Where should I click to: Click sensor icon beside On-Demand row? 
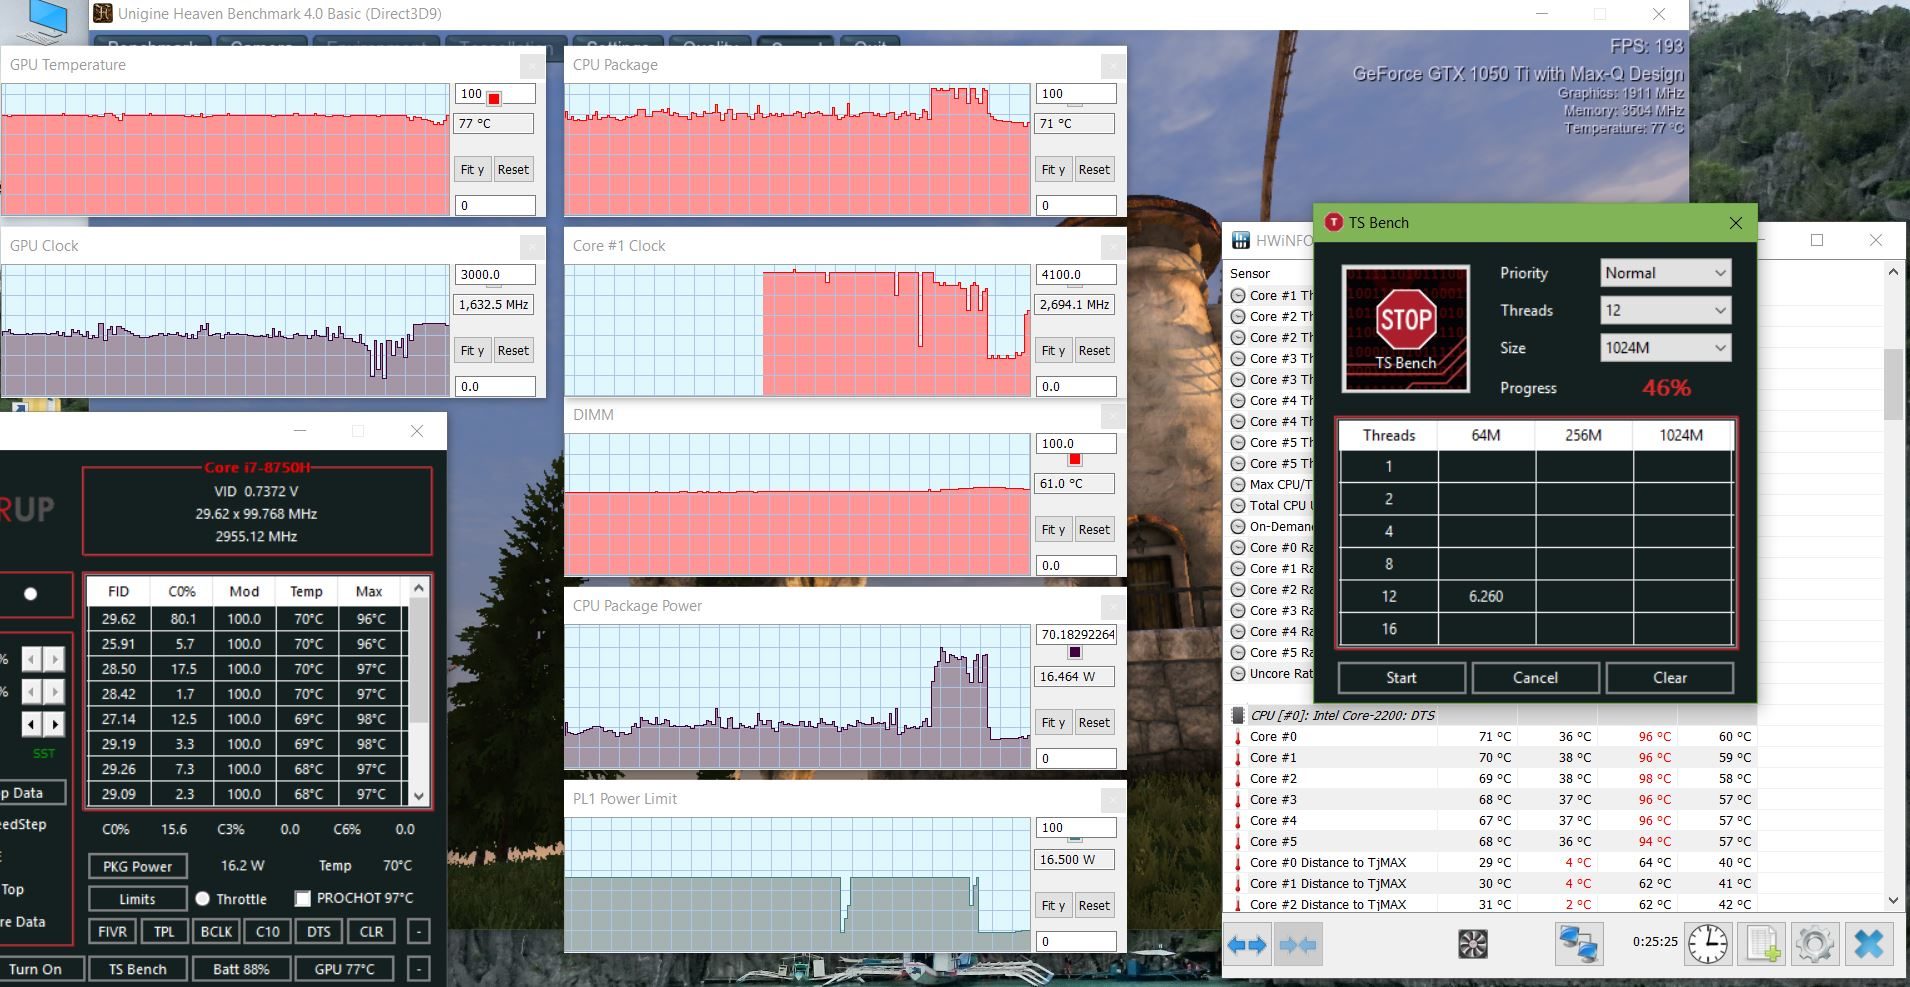(x=1238, y=526)
